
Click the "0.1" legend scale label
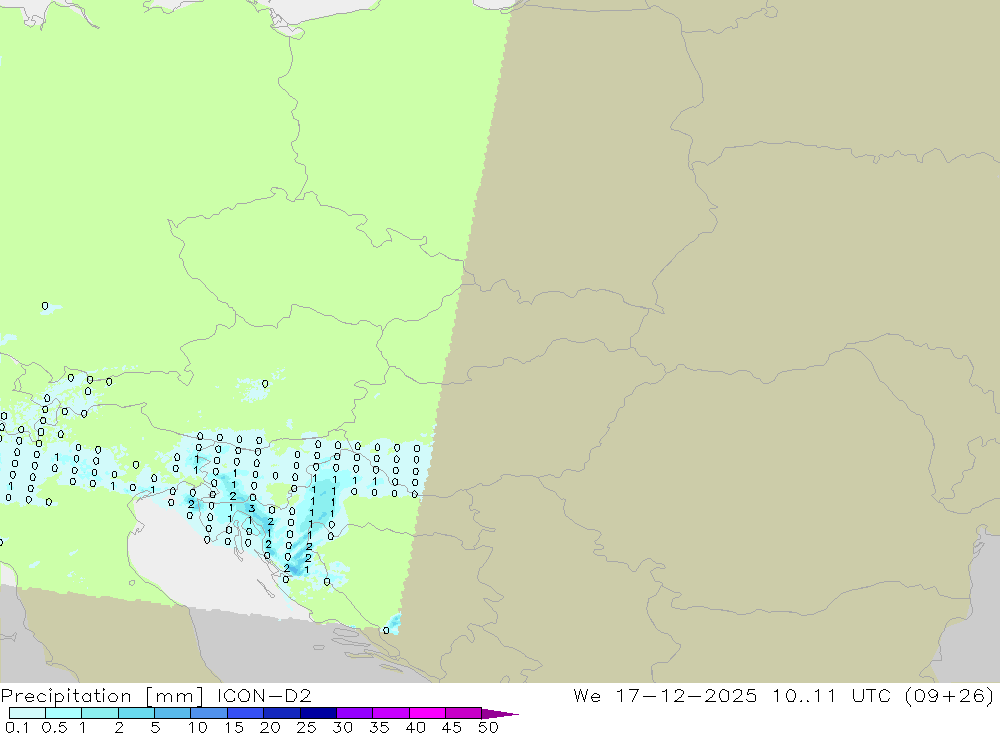coord(17,727)
